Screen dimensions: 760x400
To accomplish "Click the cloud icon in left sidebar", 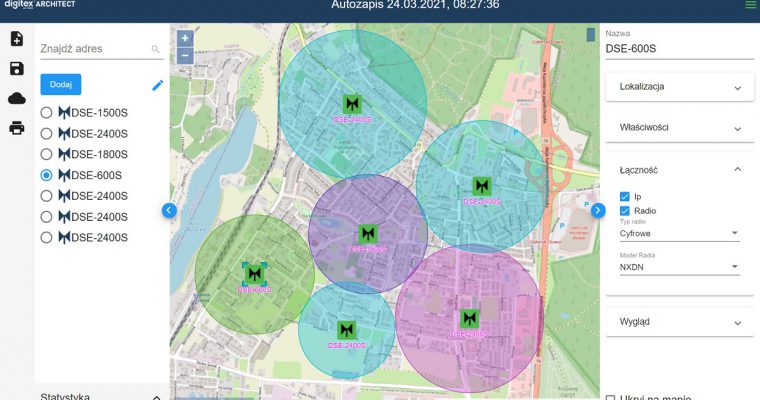I will [x=16, y=98].
